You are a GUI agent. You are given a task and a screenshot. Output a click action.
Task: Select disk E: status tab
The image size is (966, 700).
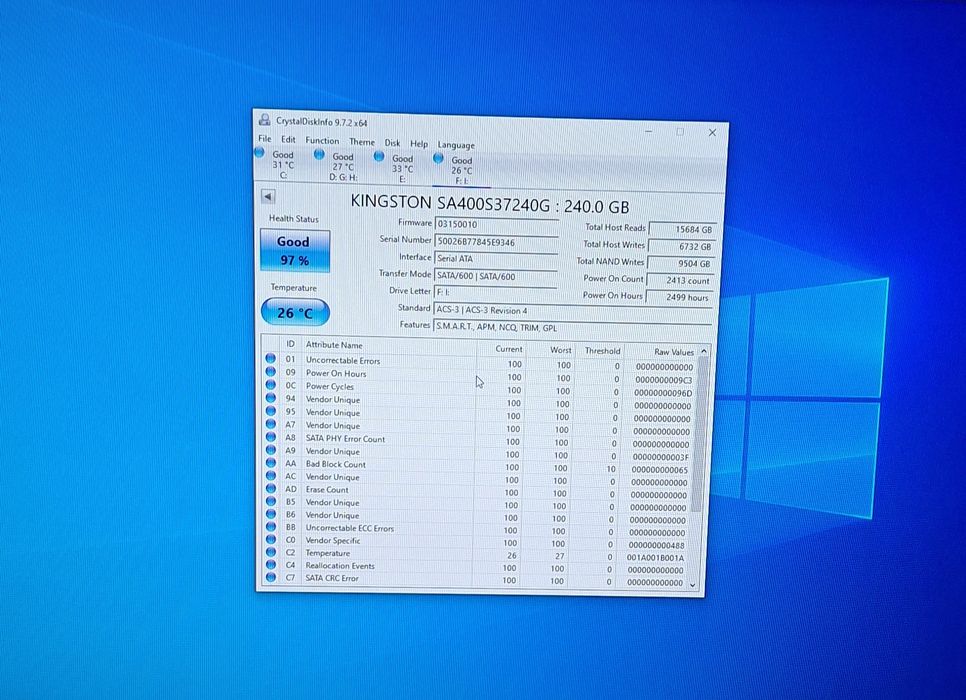coord(396,168)
